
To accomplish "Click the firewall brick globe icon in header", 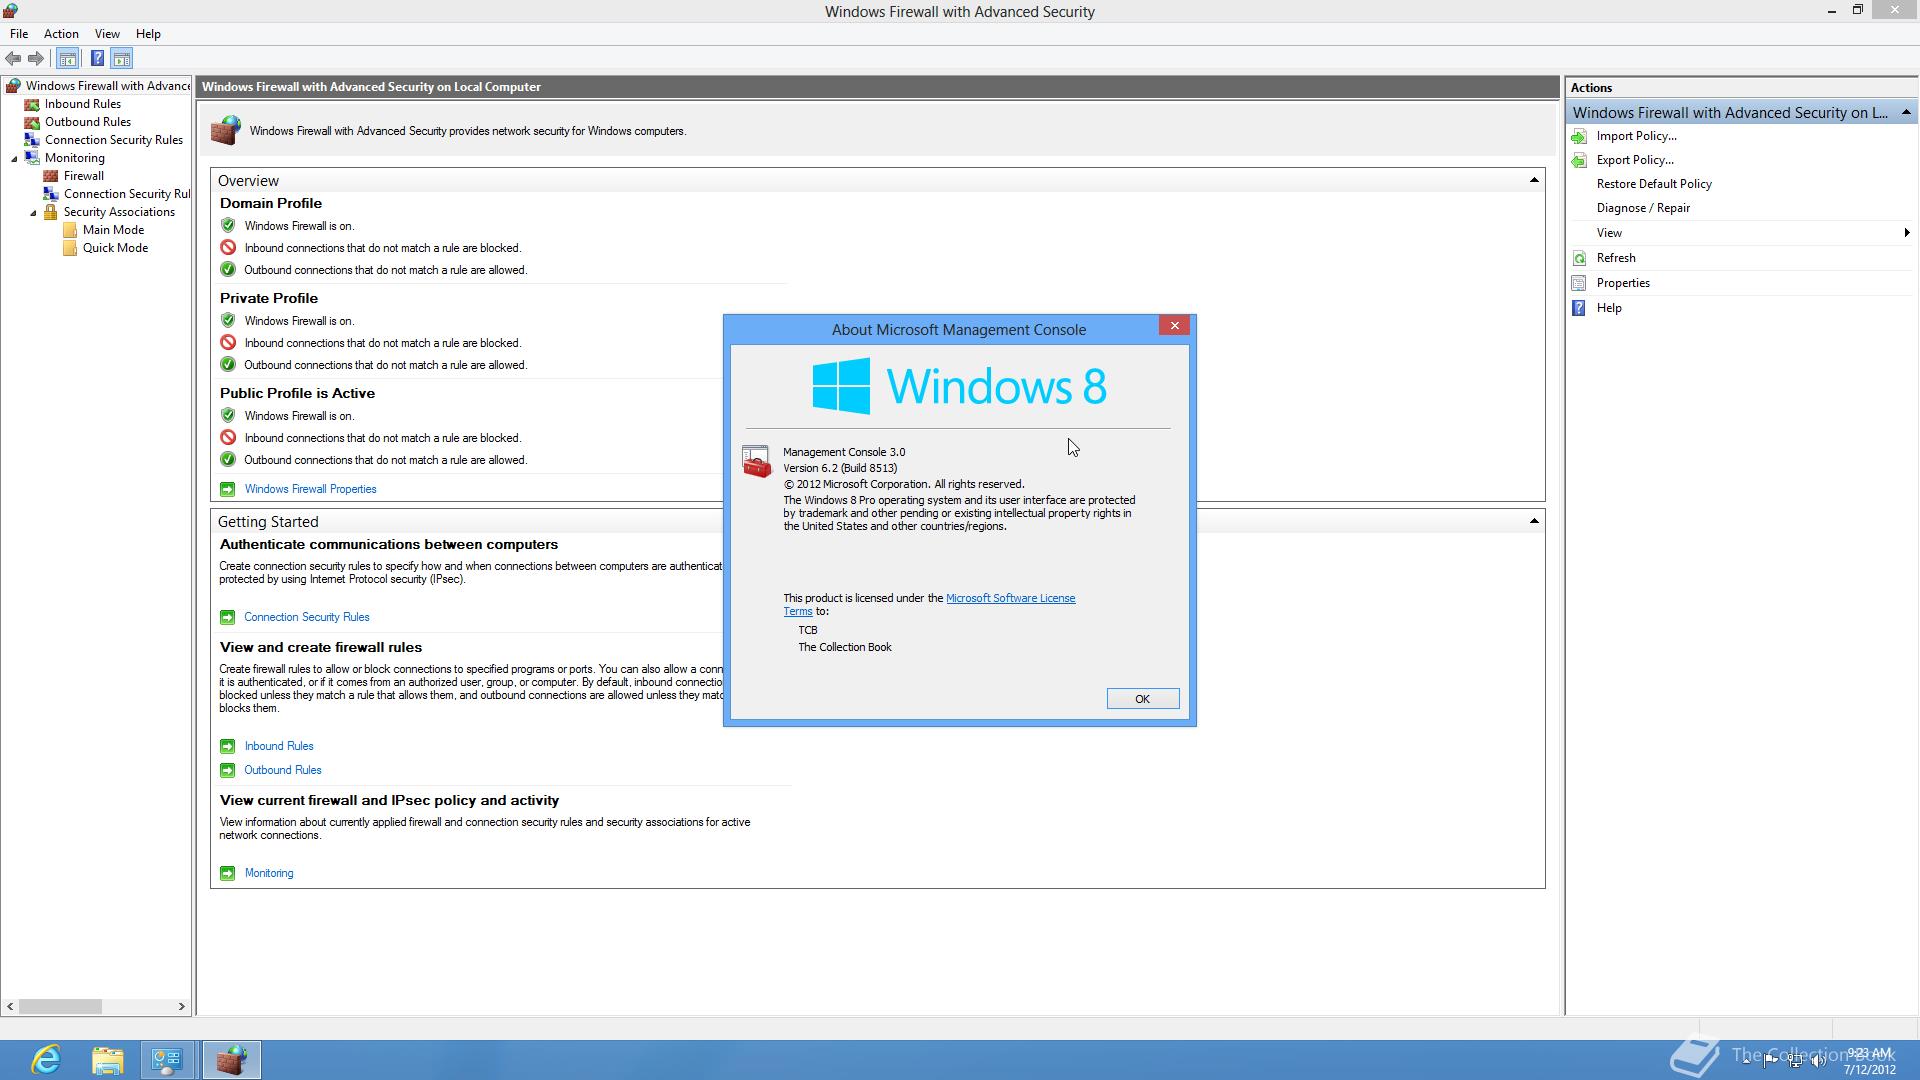I will [226, 130].
